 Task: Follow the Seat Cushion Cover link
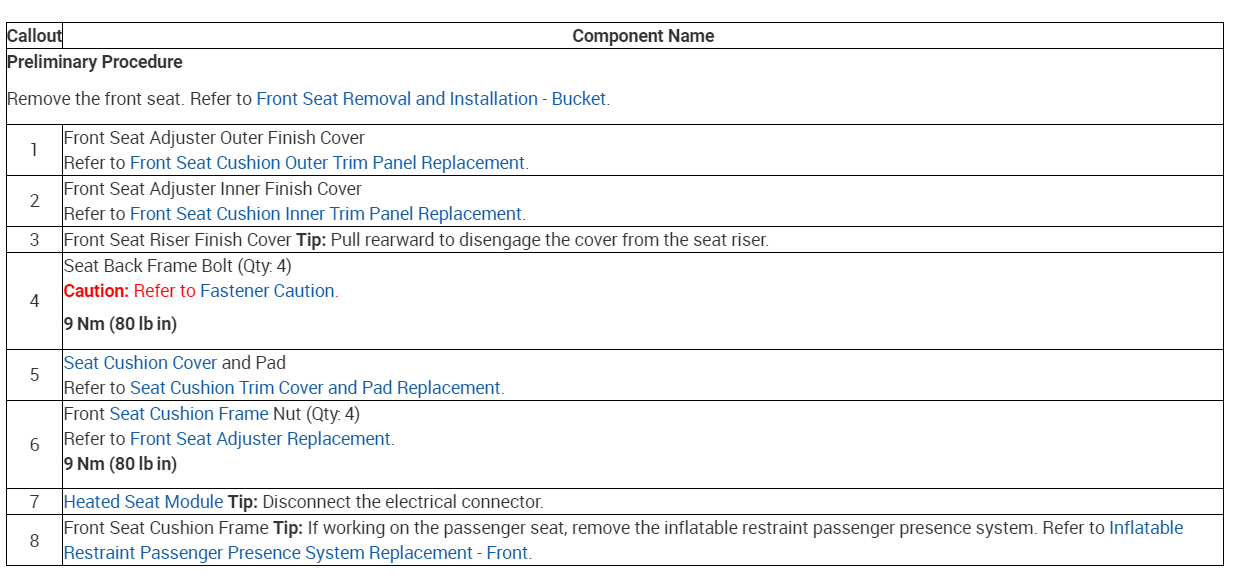coord(140,363)
